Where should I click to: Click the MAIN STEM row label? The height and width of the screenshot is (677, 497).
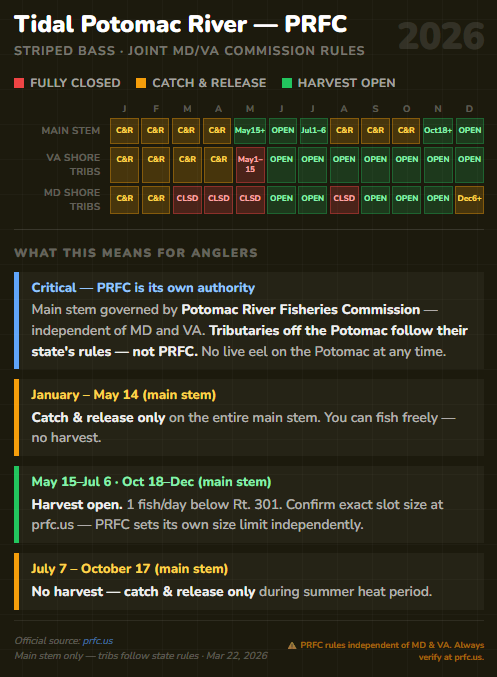(x=71, y=130)
